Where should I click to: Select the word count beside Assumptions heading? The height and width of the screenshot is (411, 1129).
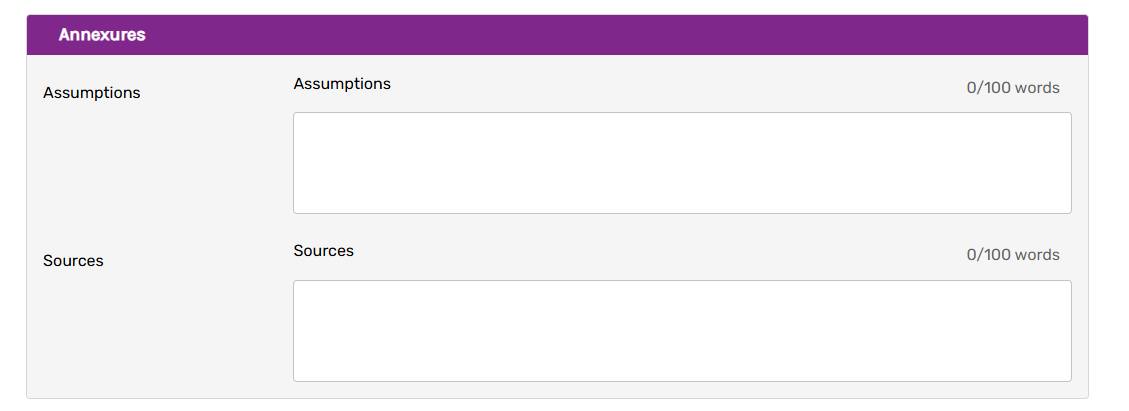(x=1013, y=88)
